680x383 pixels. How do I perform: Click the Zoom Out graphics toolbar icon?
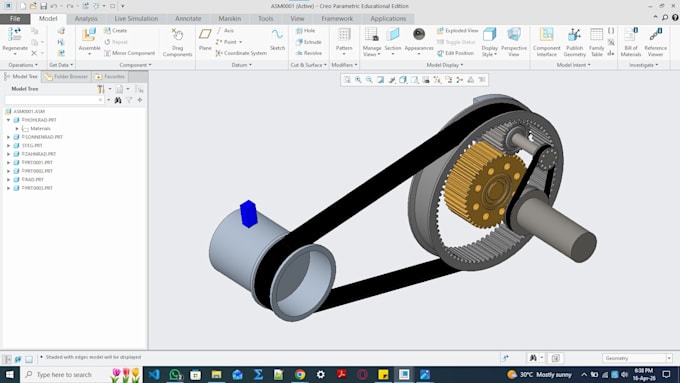[x=369, y=80]
